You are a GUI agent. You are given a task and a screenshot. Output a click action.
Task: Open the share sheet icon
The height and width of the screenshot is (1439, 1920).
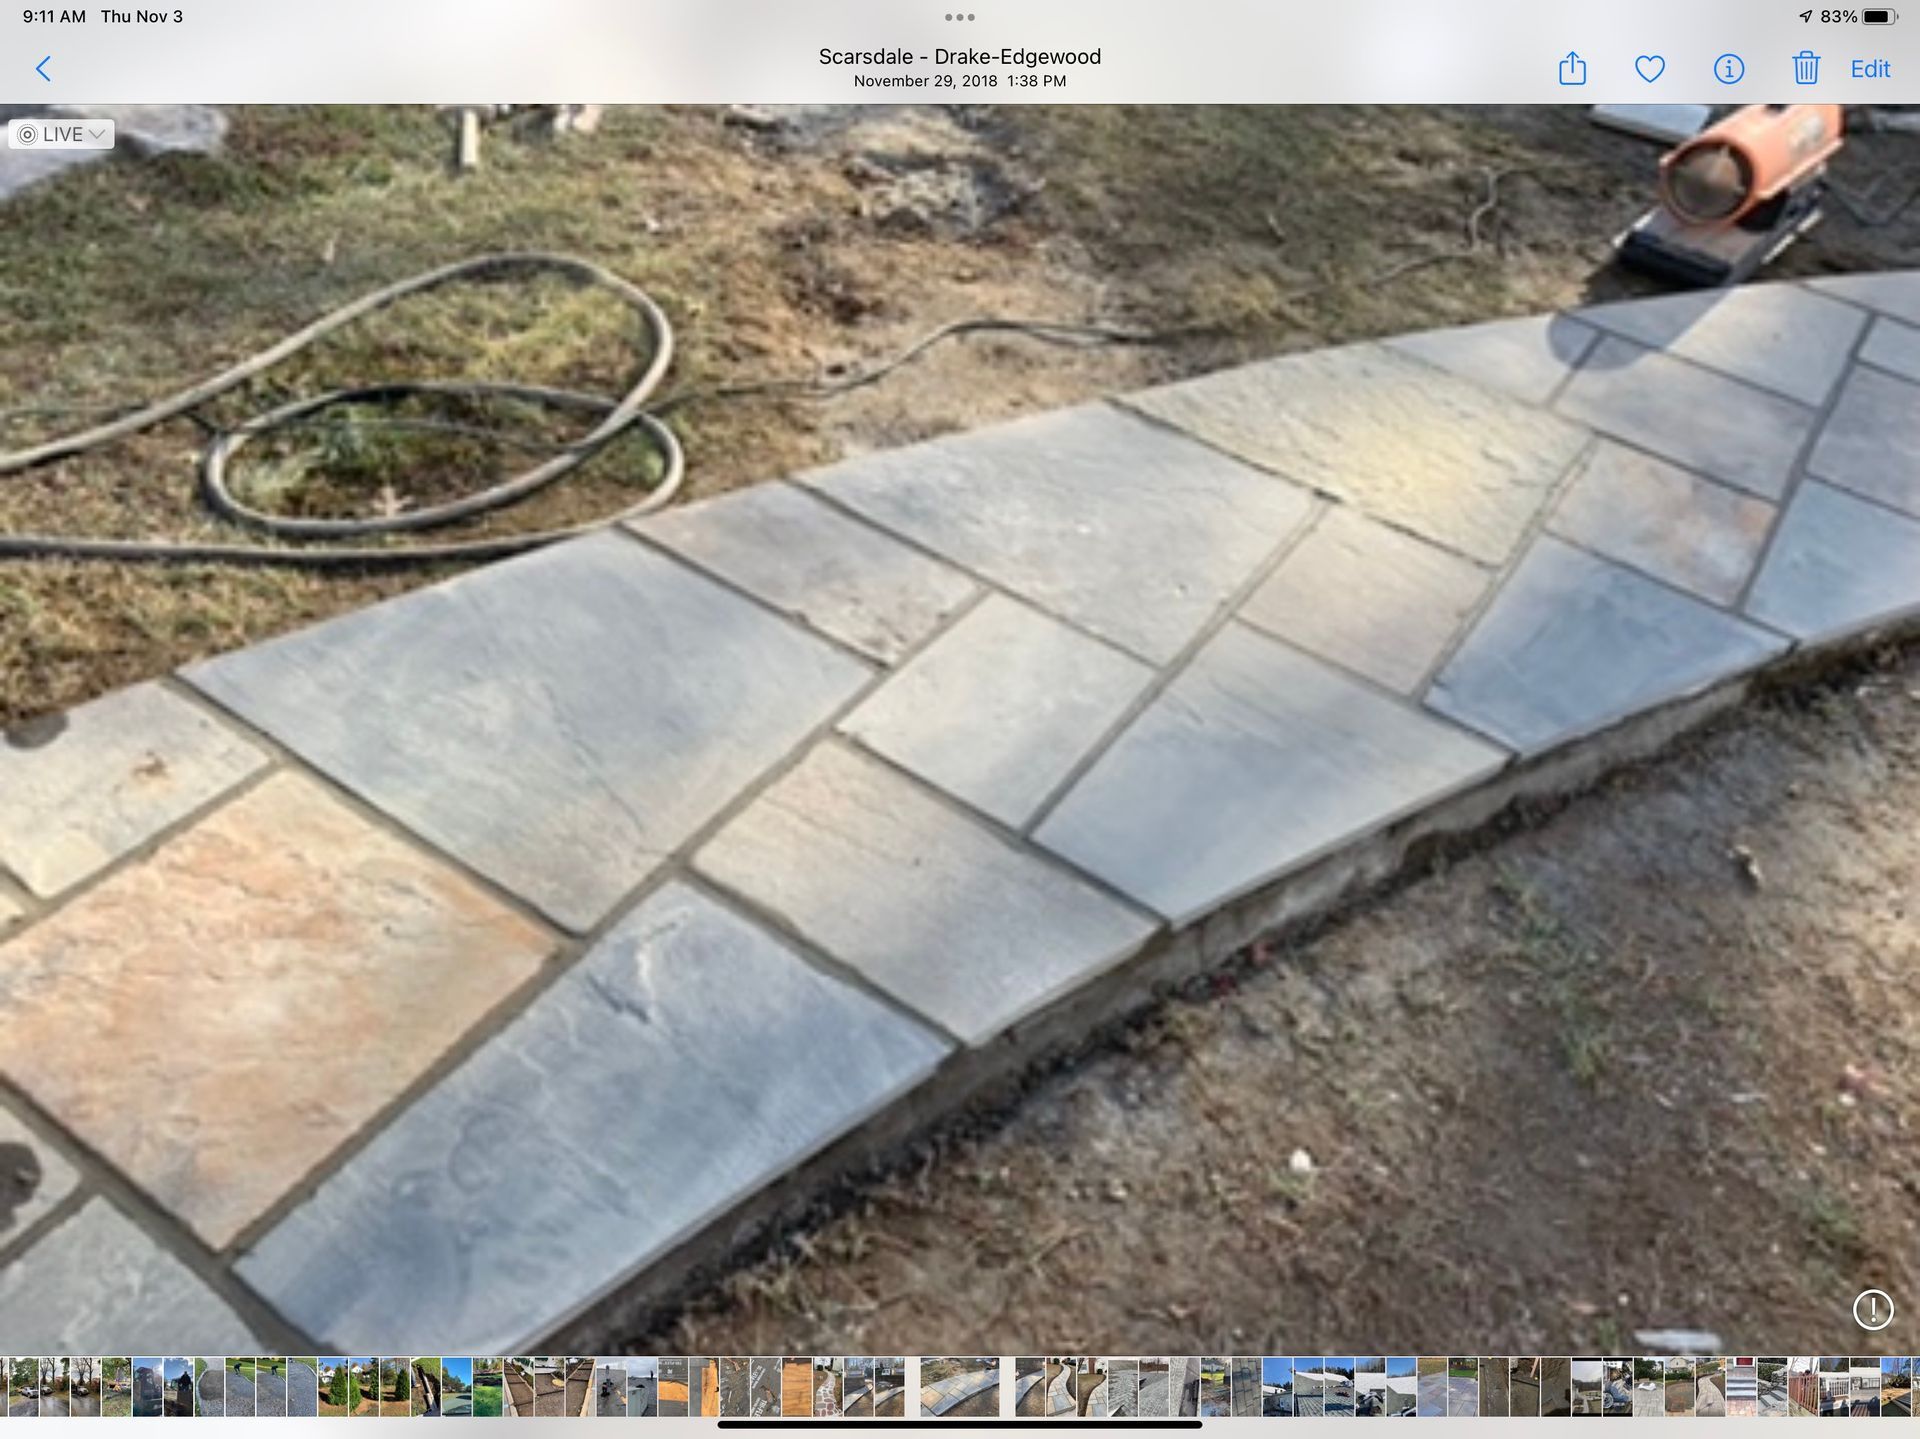click(1572, 69)
